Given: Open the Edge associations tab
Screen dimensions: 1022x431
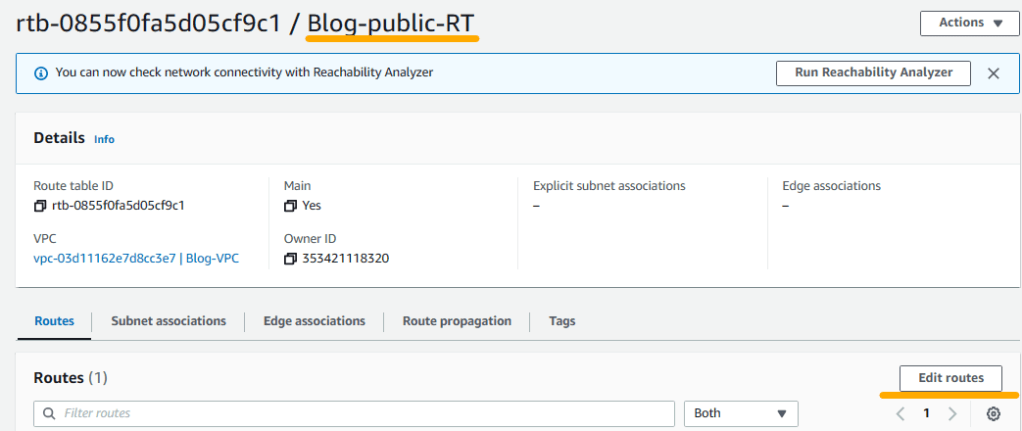Looking at the screenshot, I should tap(314, 321).
